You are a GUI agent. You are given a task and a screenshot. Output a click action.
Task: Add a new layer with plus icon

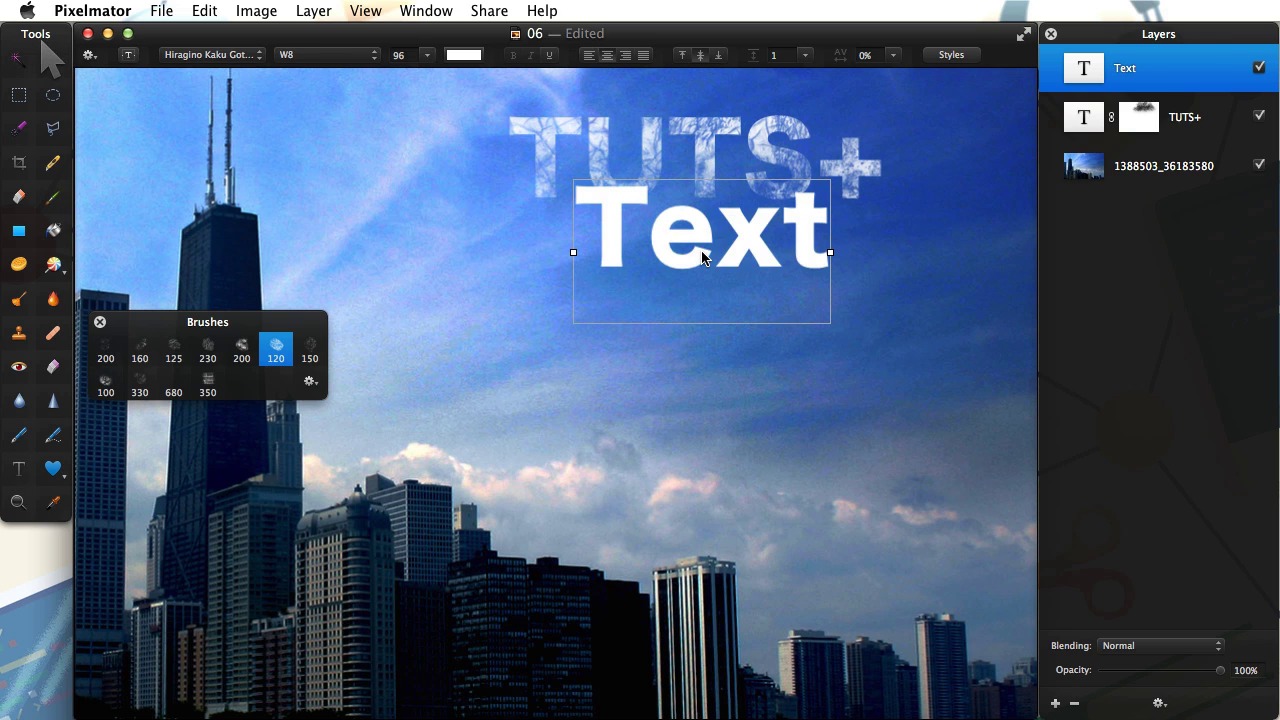1055,703
